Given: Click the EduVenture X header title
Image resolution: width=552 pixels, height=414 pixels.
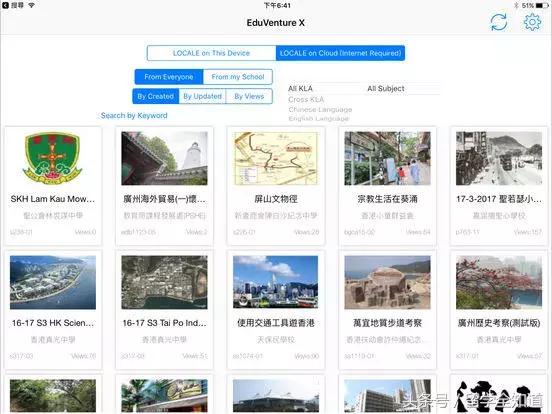Looking at the screenshot, I should pyautogui.click(x=276, y=23).
